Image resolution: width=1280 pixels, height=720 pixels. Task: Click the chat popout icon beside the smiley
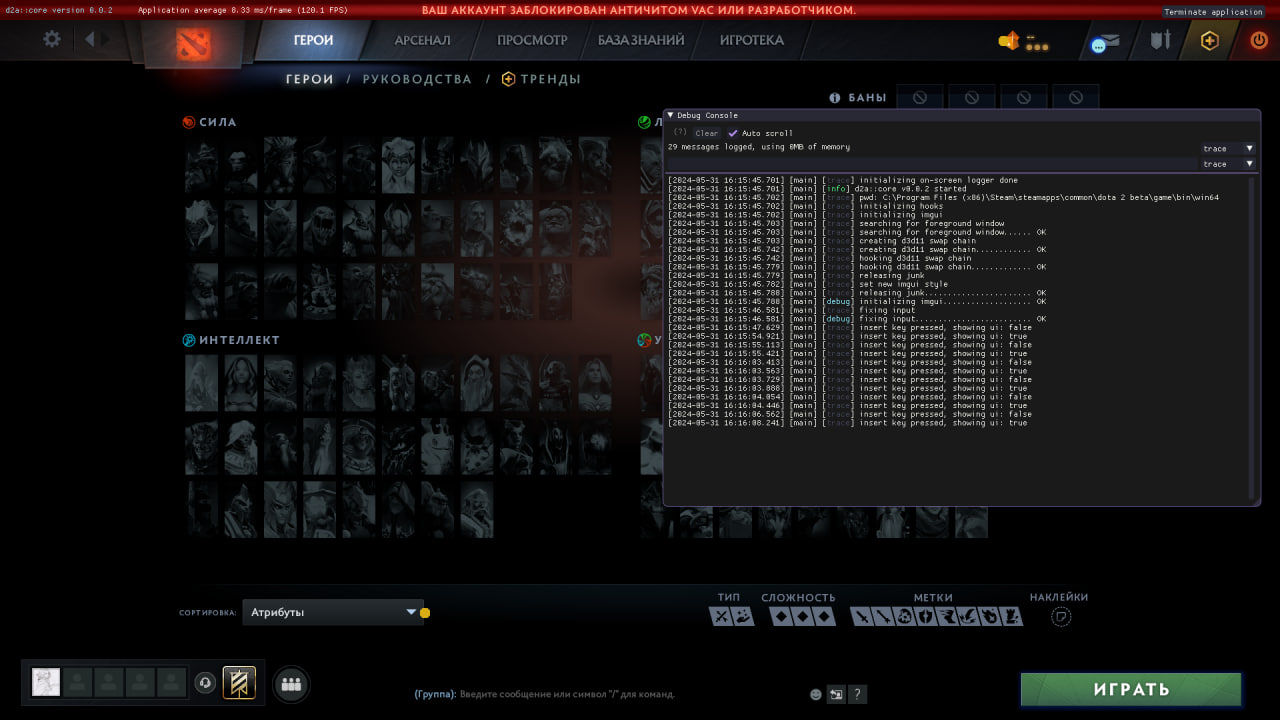click(836, 694)
